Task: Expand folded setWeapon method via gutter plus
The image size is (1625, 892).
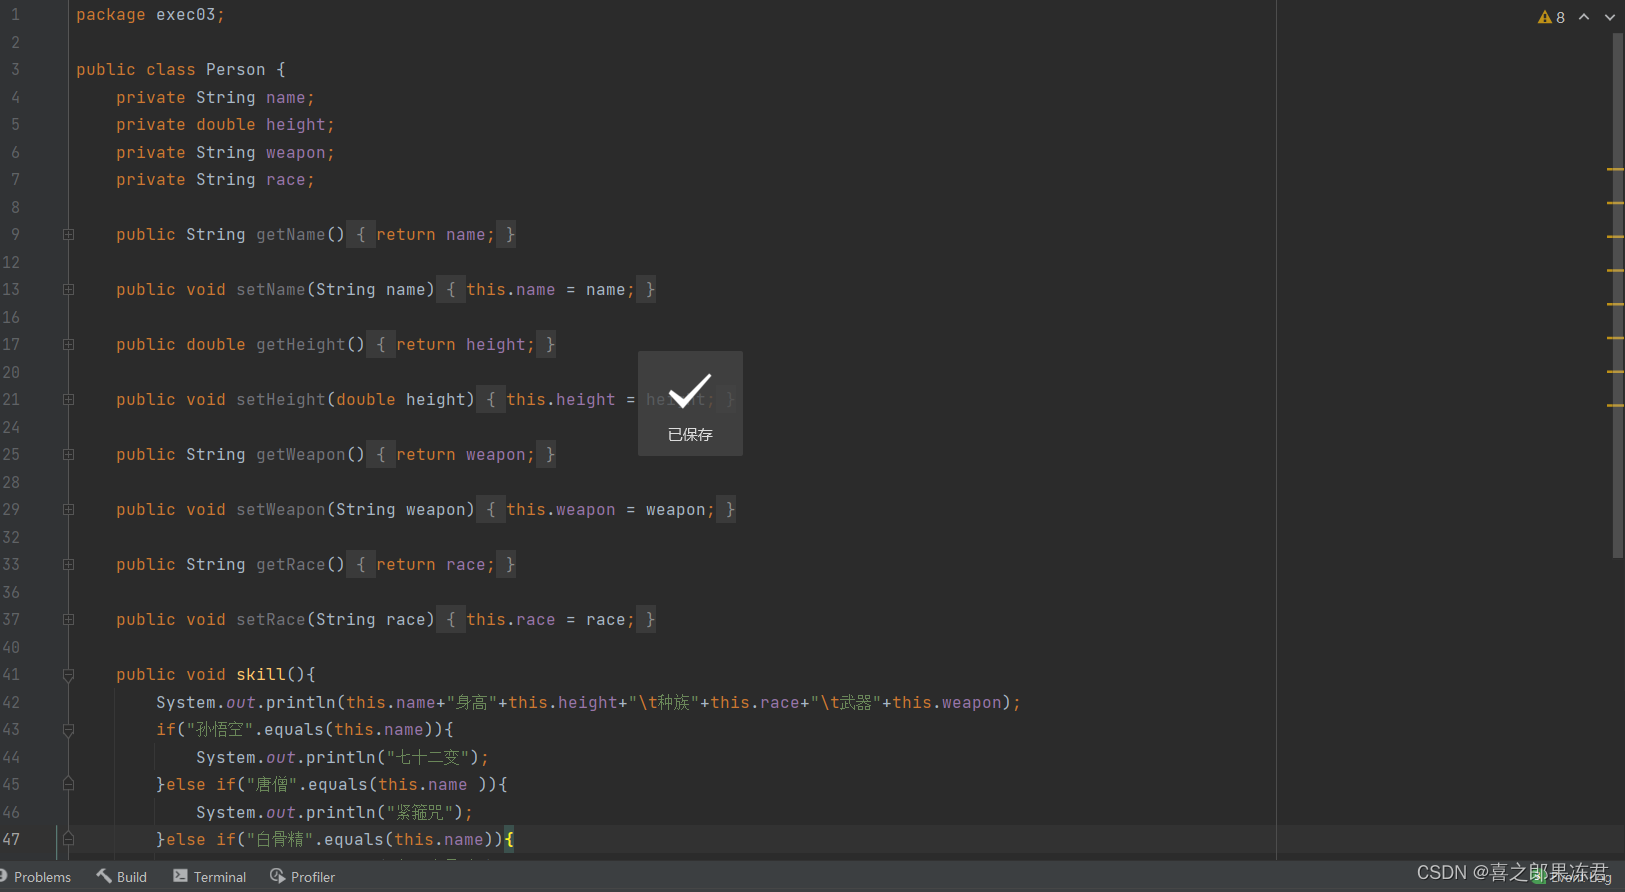Action: (68, 510)
